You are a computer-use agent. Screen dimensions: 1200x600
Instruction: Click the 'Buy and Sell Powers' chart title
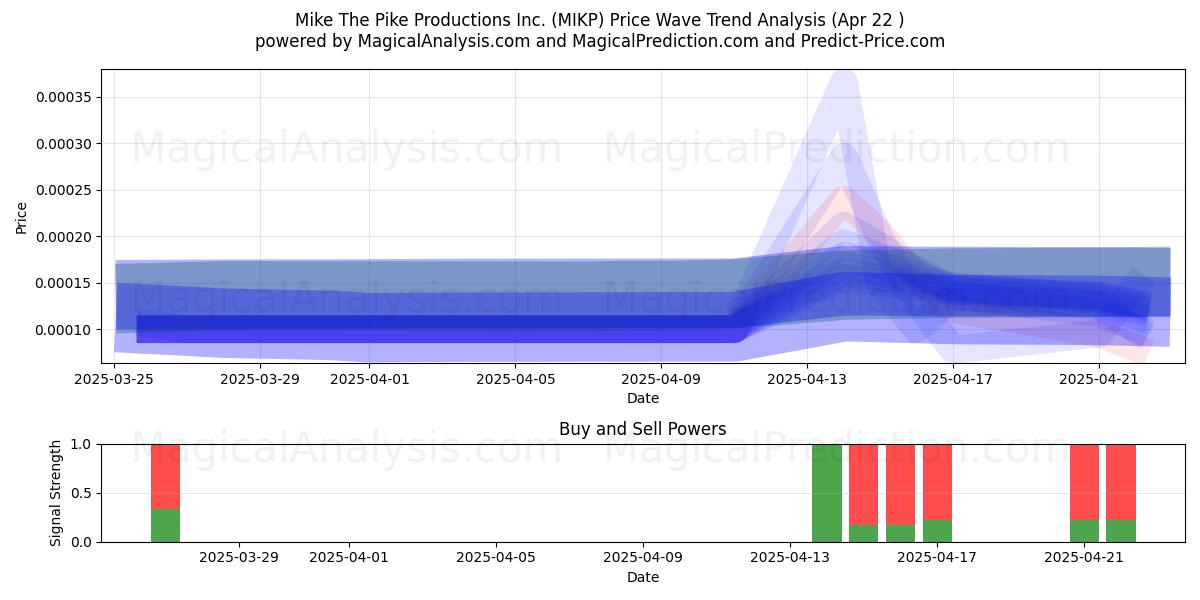coord(643,429)
